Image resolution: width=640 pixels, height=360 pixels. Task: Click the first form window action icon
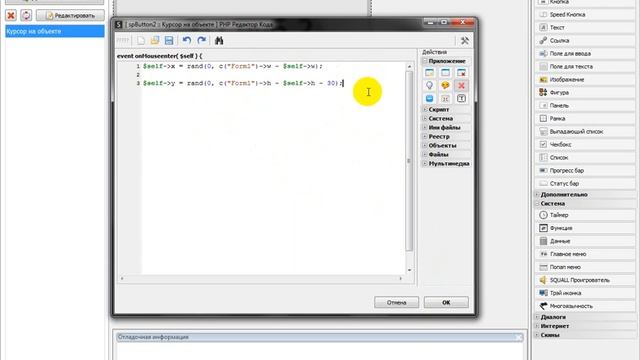429,73
